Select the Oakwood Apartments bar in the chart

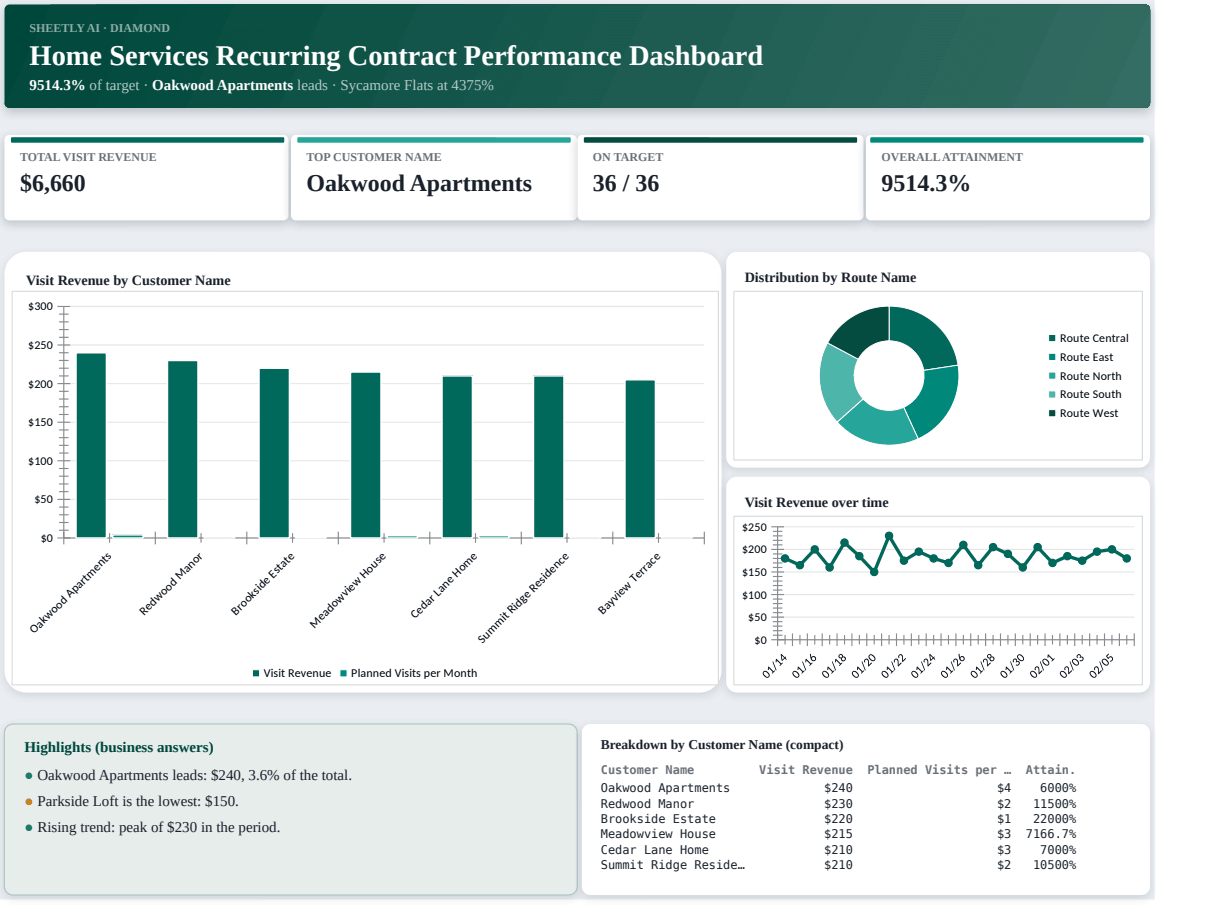(x=91, y=446)
